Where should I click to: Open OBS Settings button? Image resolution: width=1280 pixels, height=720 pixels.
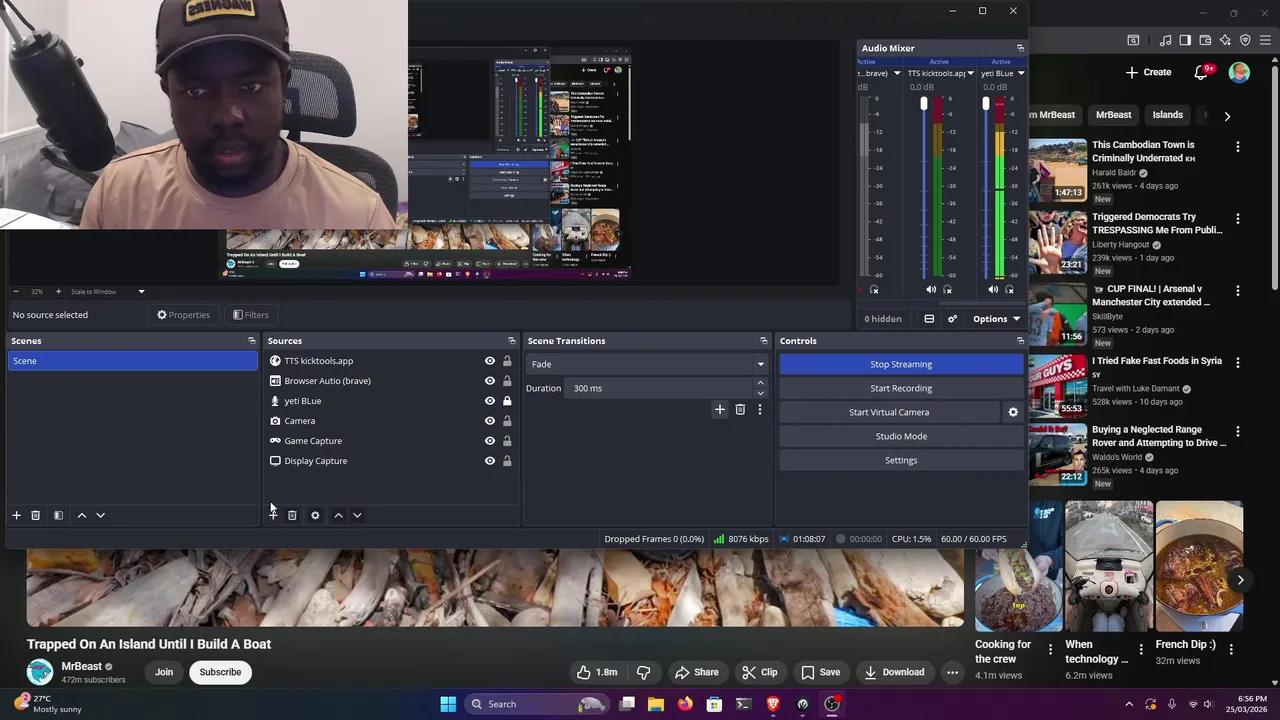(x=901, y=460)
